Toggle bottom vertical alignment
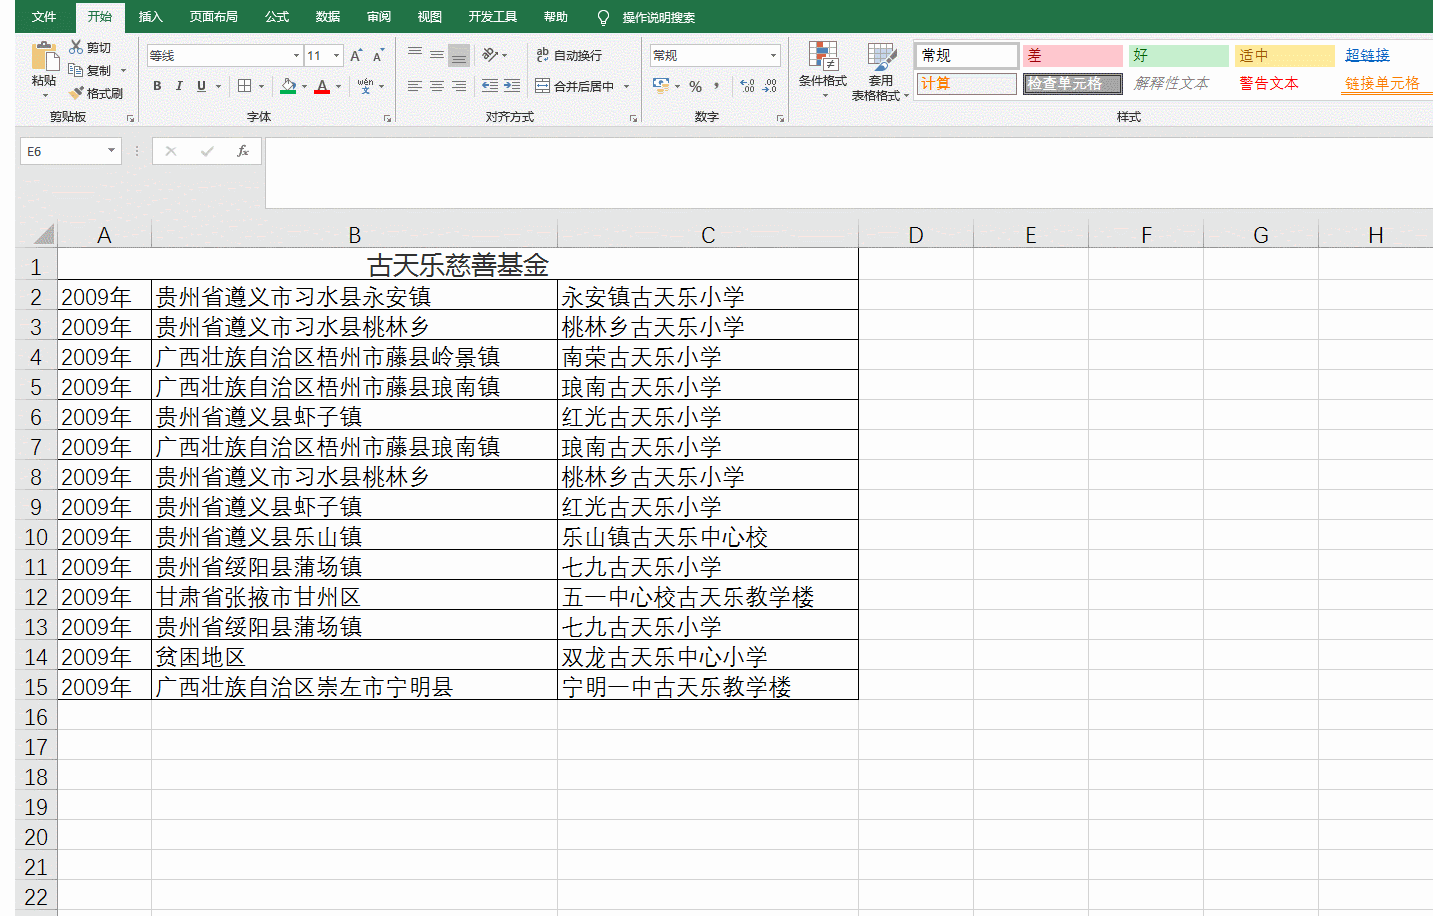1433x916 pixels. (459, 55)
